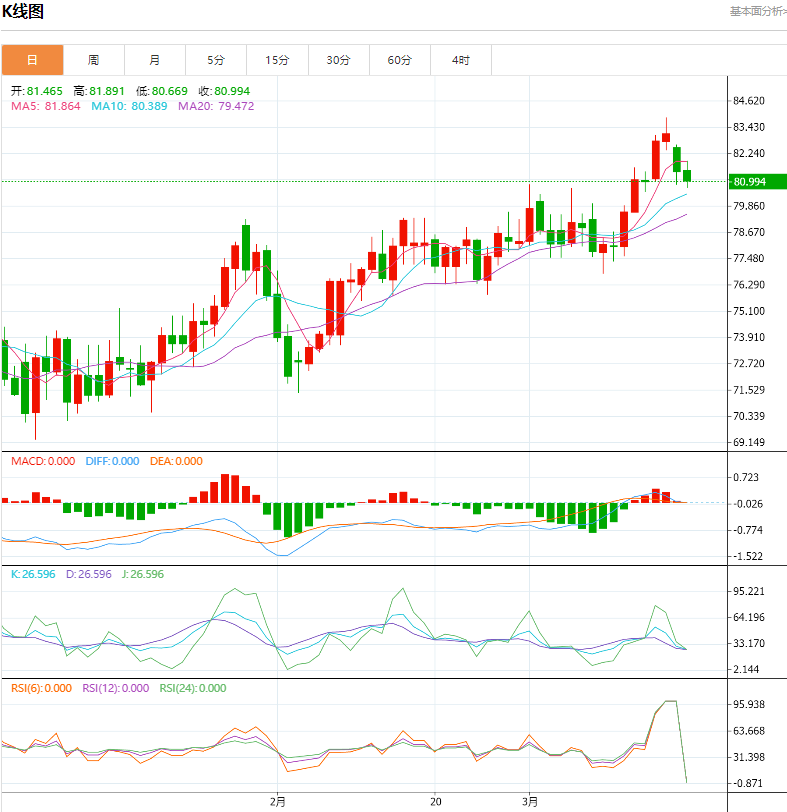This screenshot has width=787, height=812.
Task: Click the DIFF indicator label
Action: (111, 461)
